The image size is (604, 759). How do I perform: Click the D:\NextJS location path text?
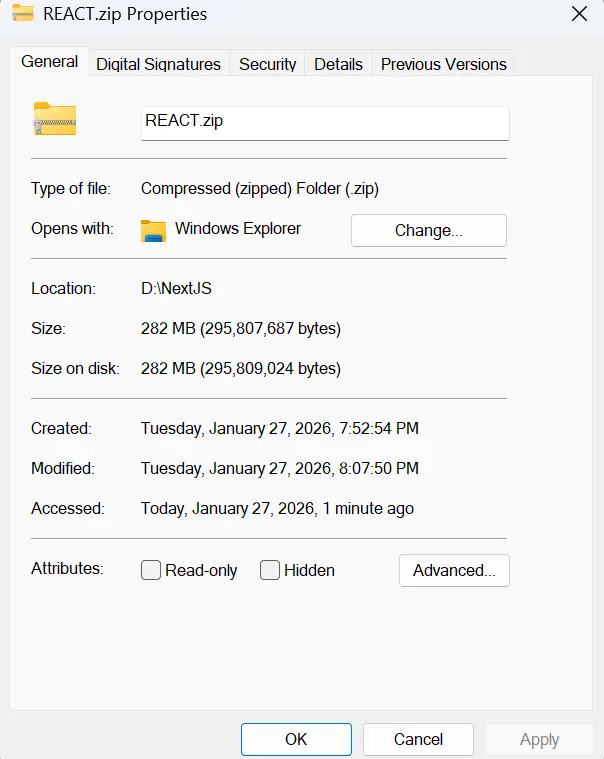[176, 288]
